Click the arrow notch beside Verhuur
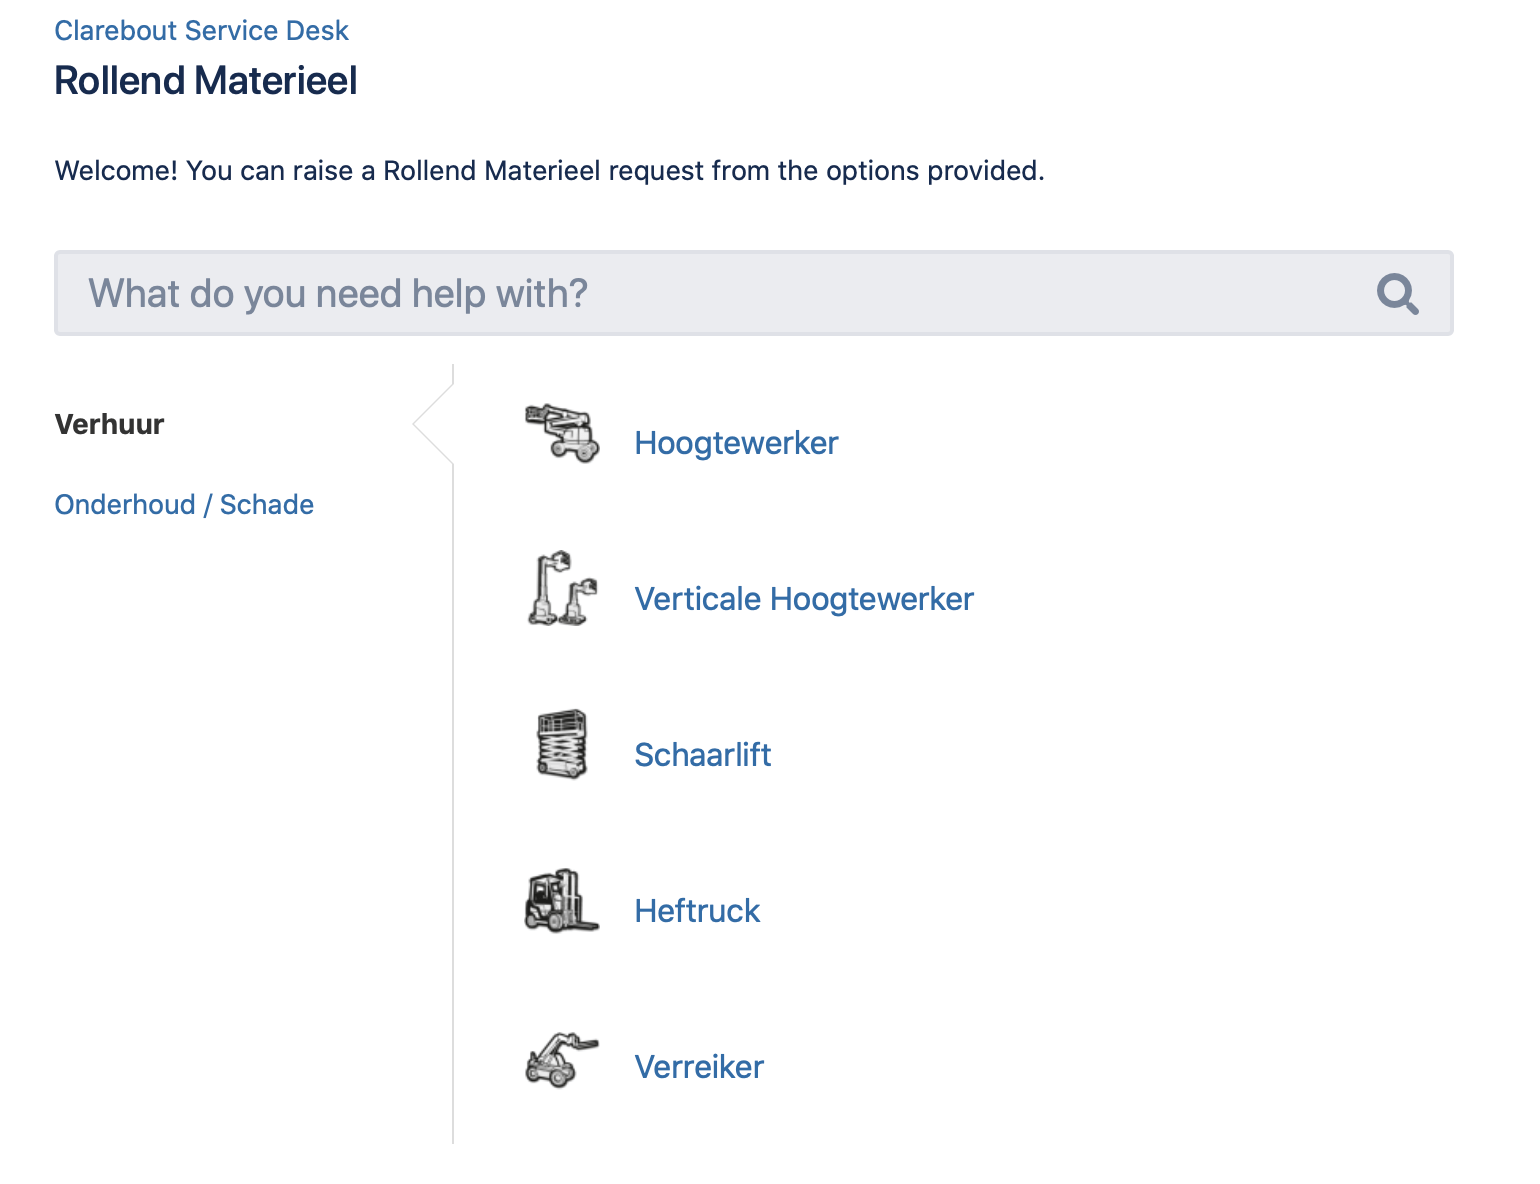The image size is (1540, 1184). 433,424
